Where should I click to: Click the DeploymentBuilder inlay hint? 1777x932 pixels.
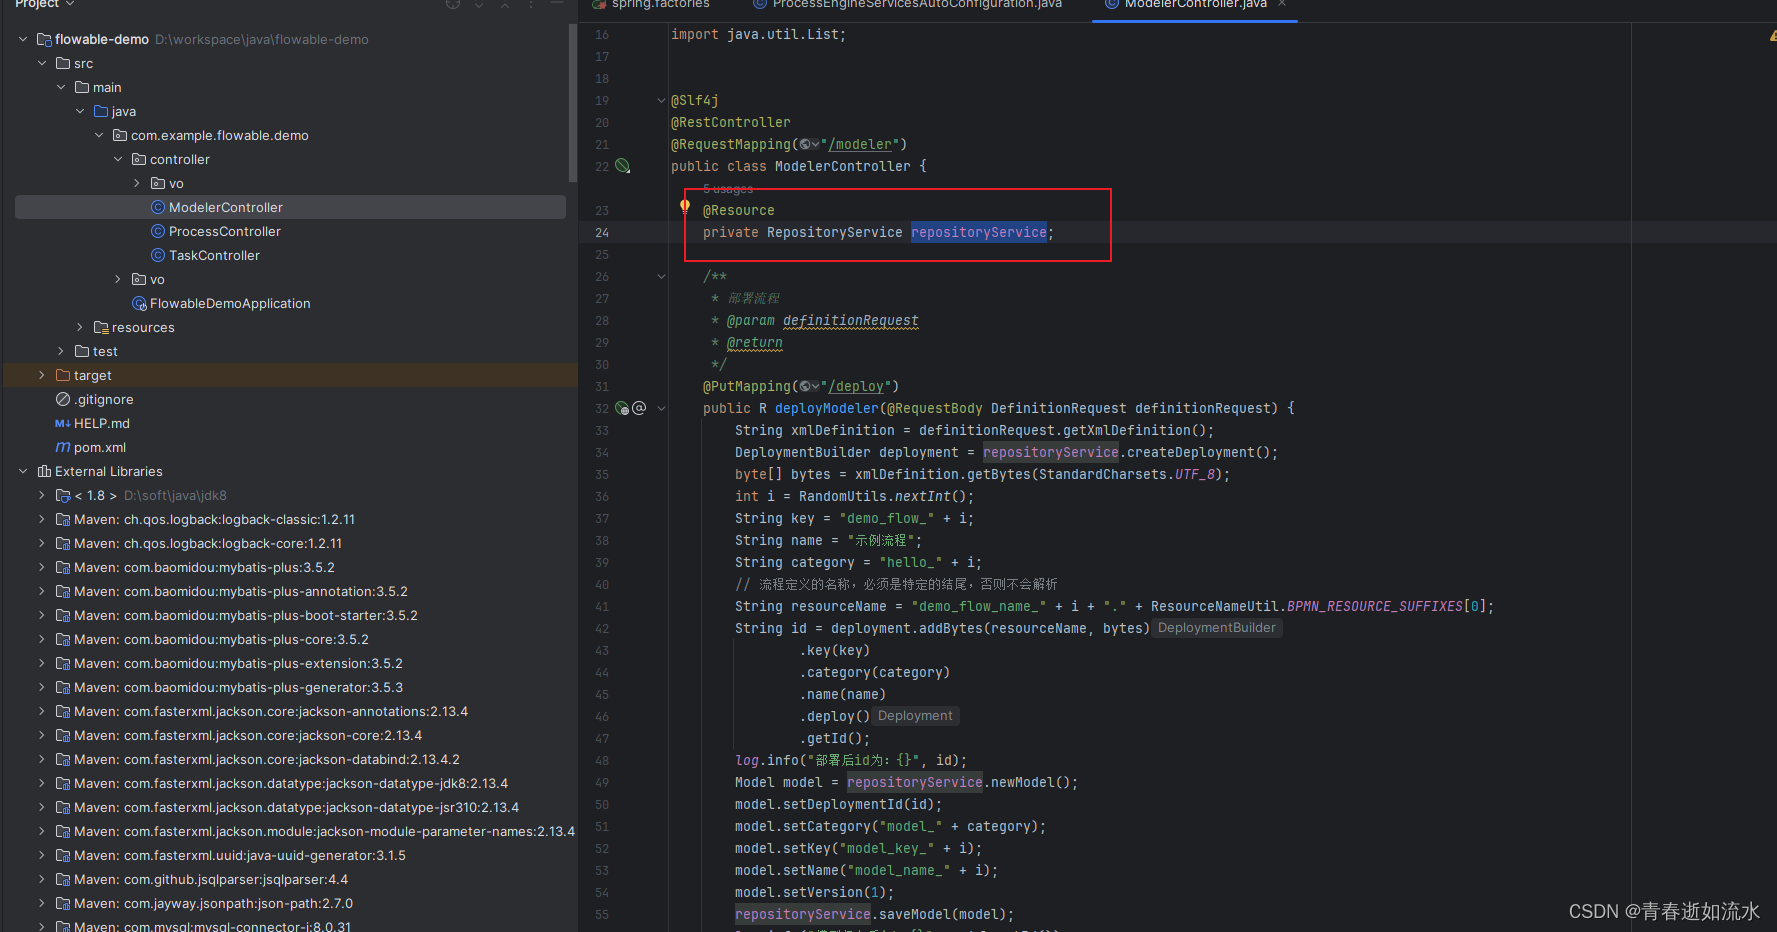(x=1216, y=628)
